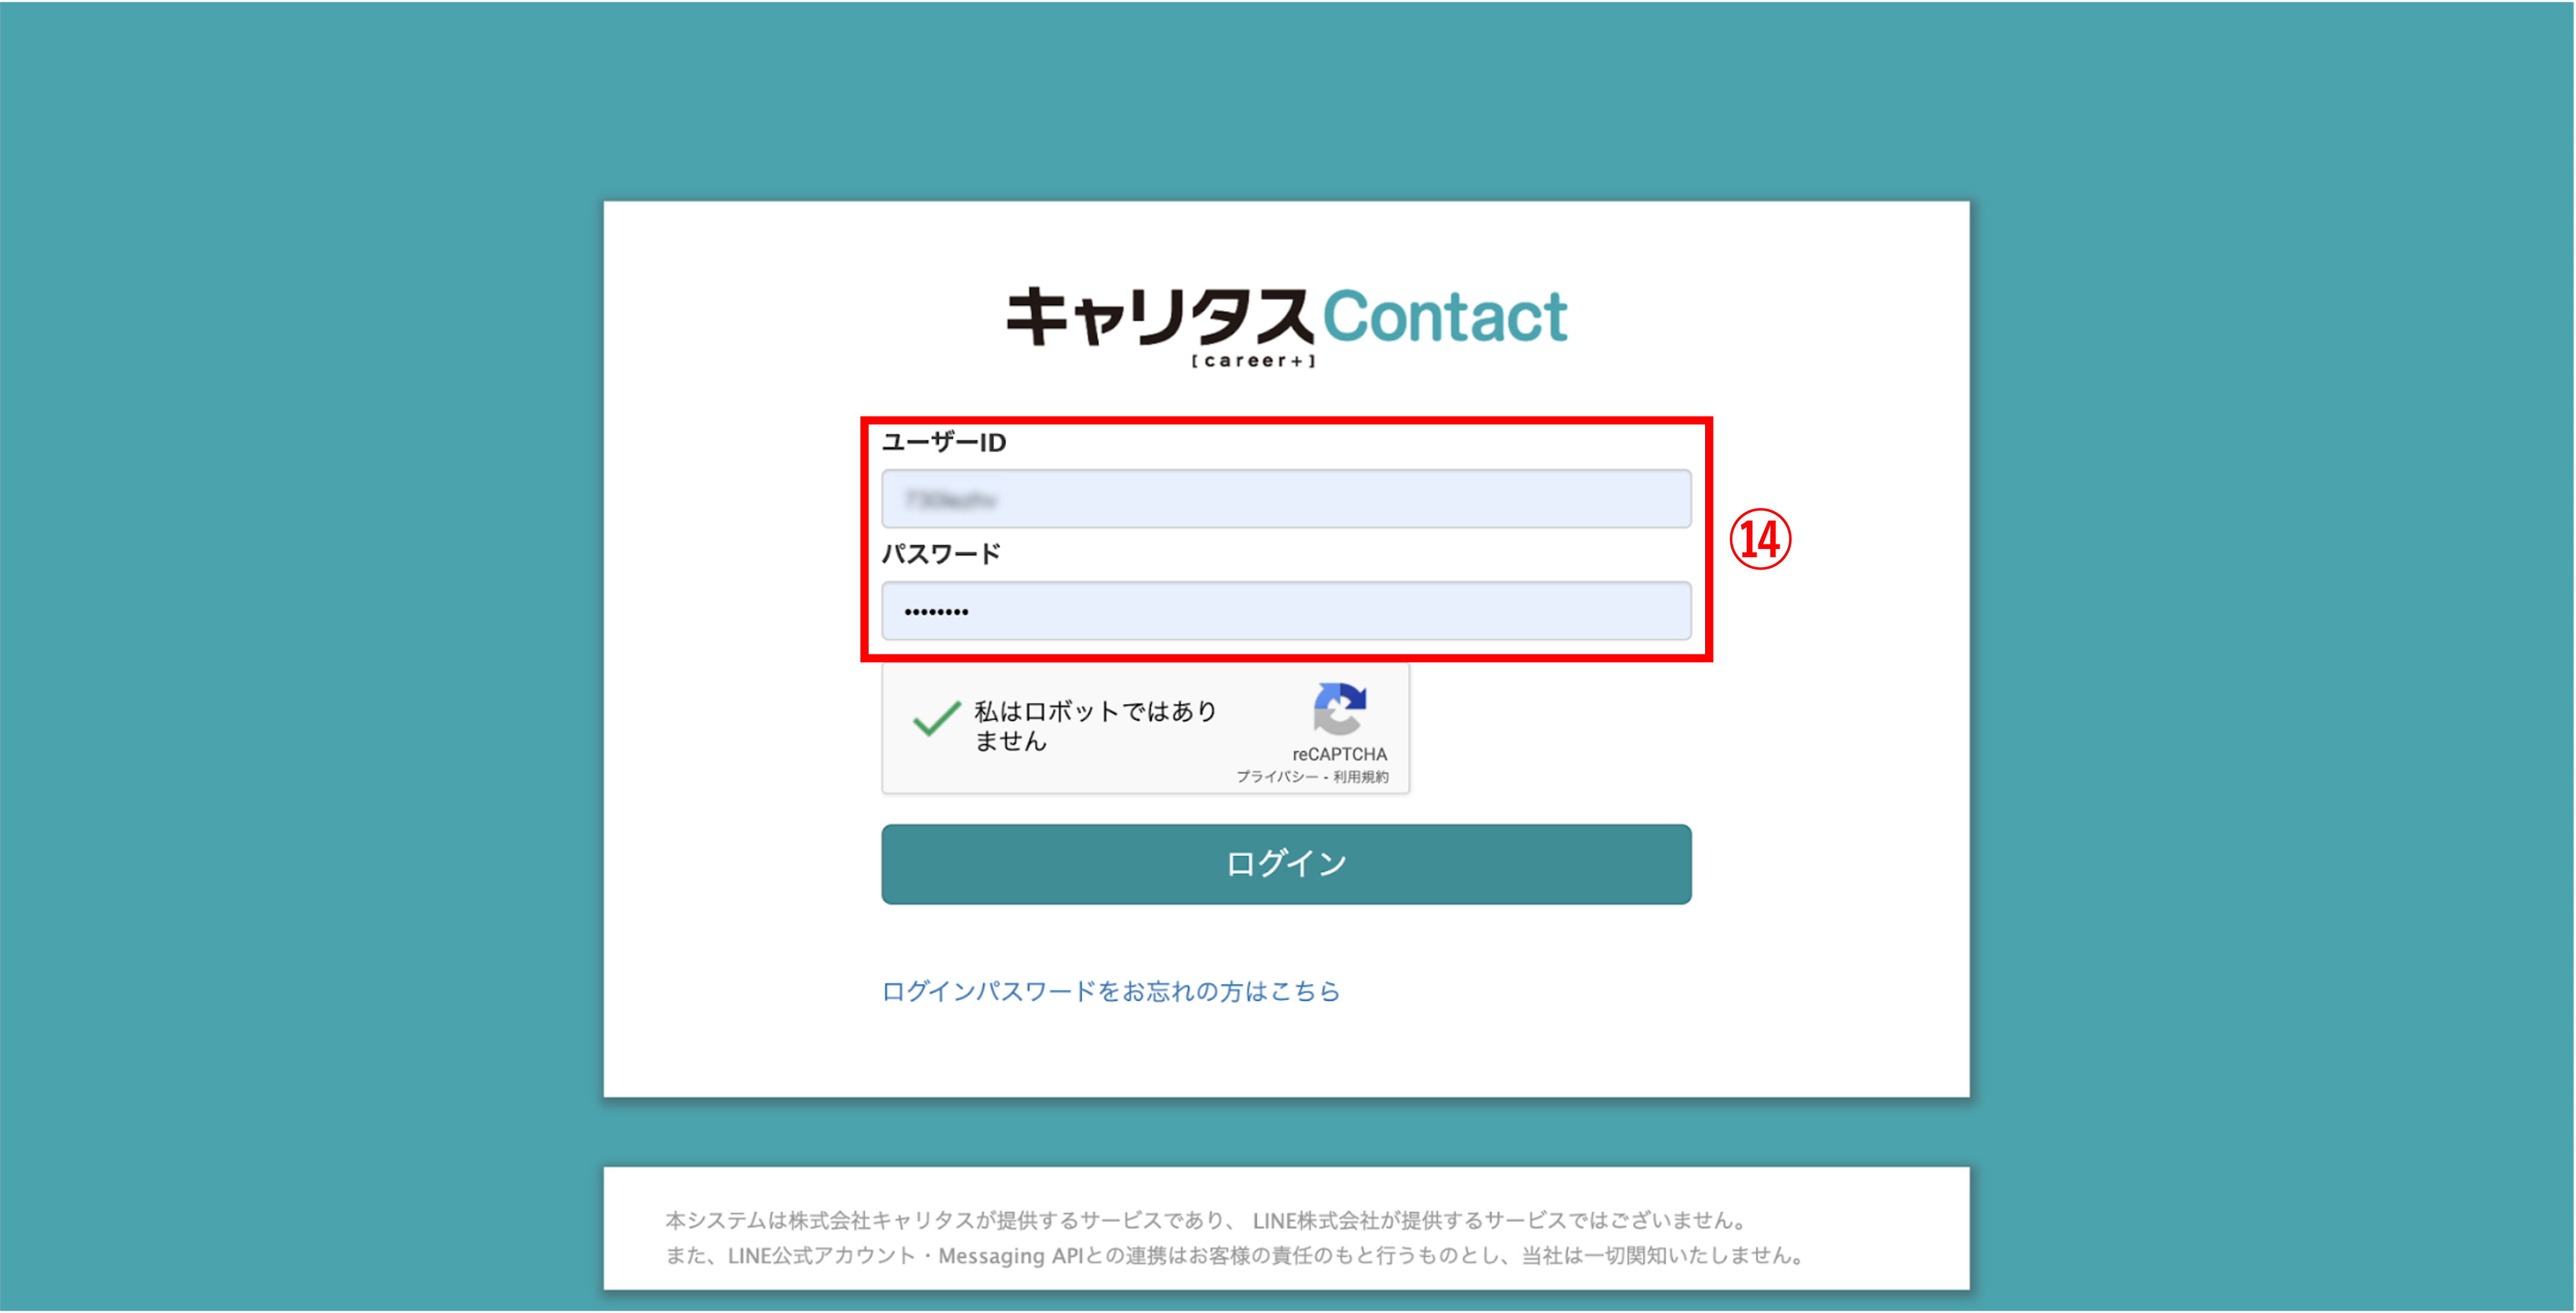The image size is (2576, 1313).
Task: Click the [career+] tagline under logo
Action: click(1254, 361)
